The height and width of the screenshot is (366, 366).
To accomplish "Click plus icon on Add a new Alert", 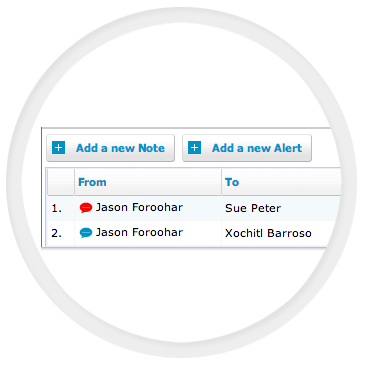I will 195,148.
